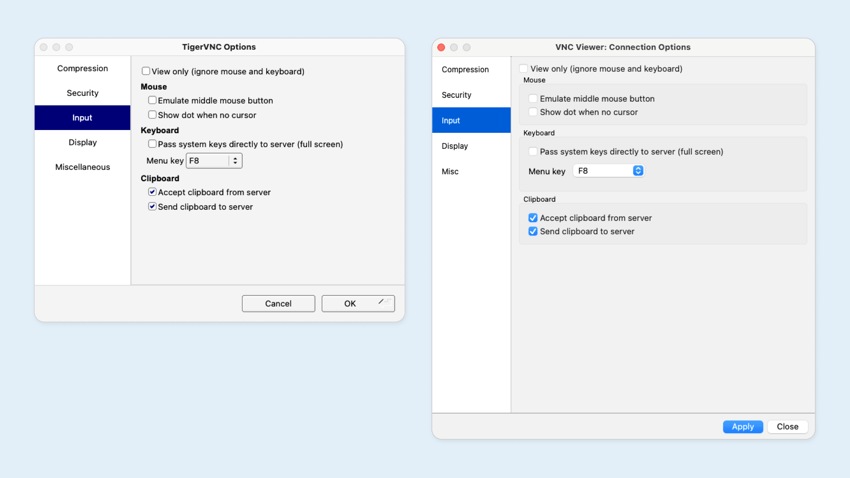Close VNC Viewer window with red button
The height and width of the screenshot is (478, 850).
(x=441, y=47)
